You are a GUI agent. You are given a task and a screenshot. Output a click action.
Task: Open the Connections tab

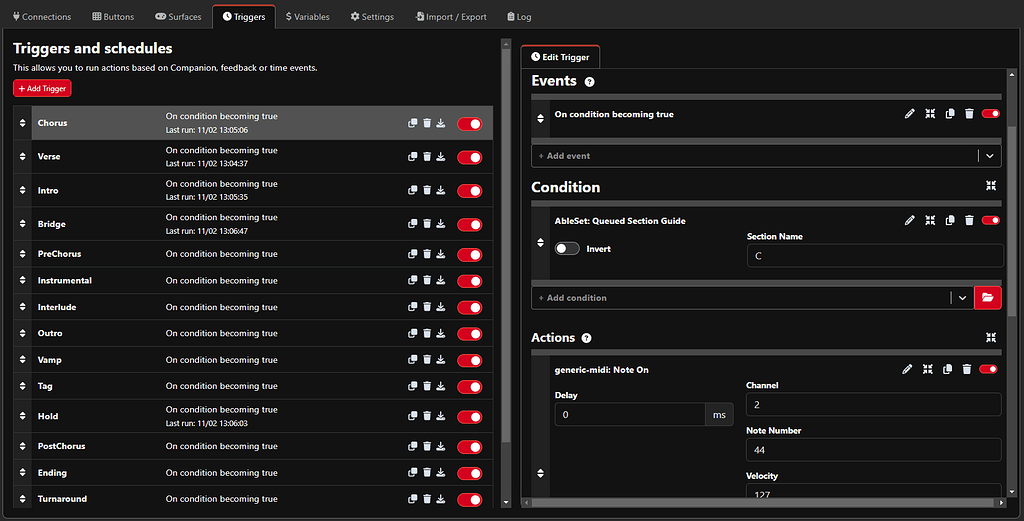point(42,16)
